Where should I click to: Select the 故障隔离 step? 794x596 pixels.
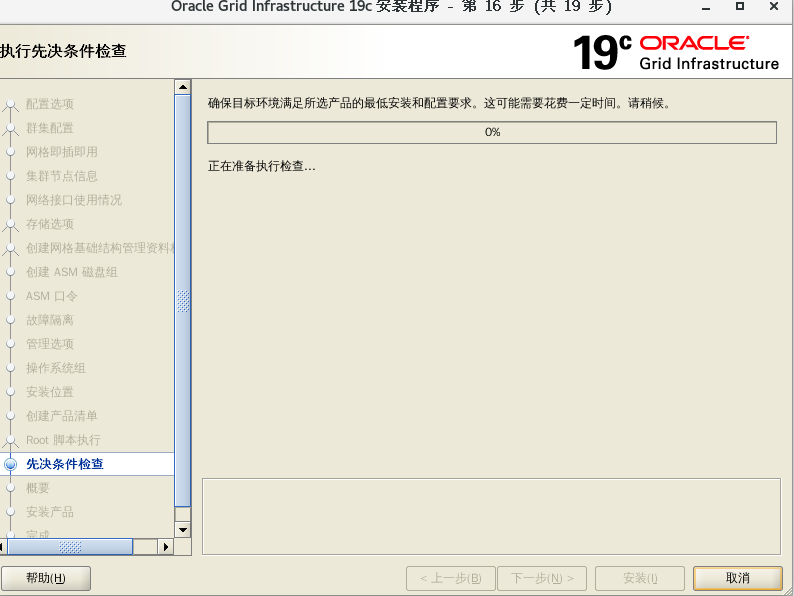pos(50,320)
